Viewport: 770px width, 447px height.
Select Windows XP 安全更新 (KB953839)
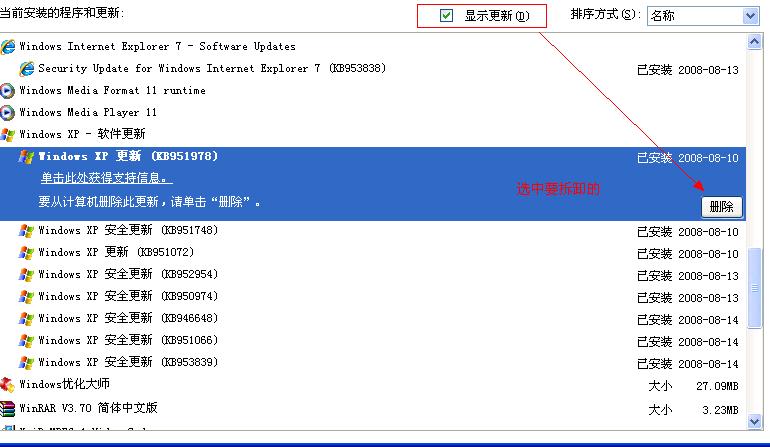pyautogui.click(x=128, y=362)
